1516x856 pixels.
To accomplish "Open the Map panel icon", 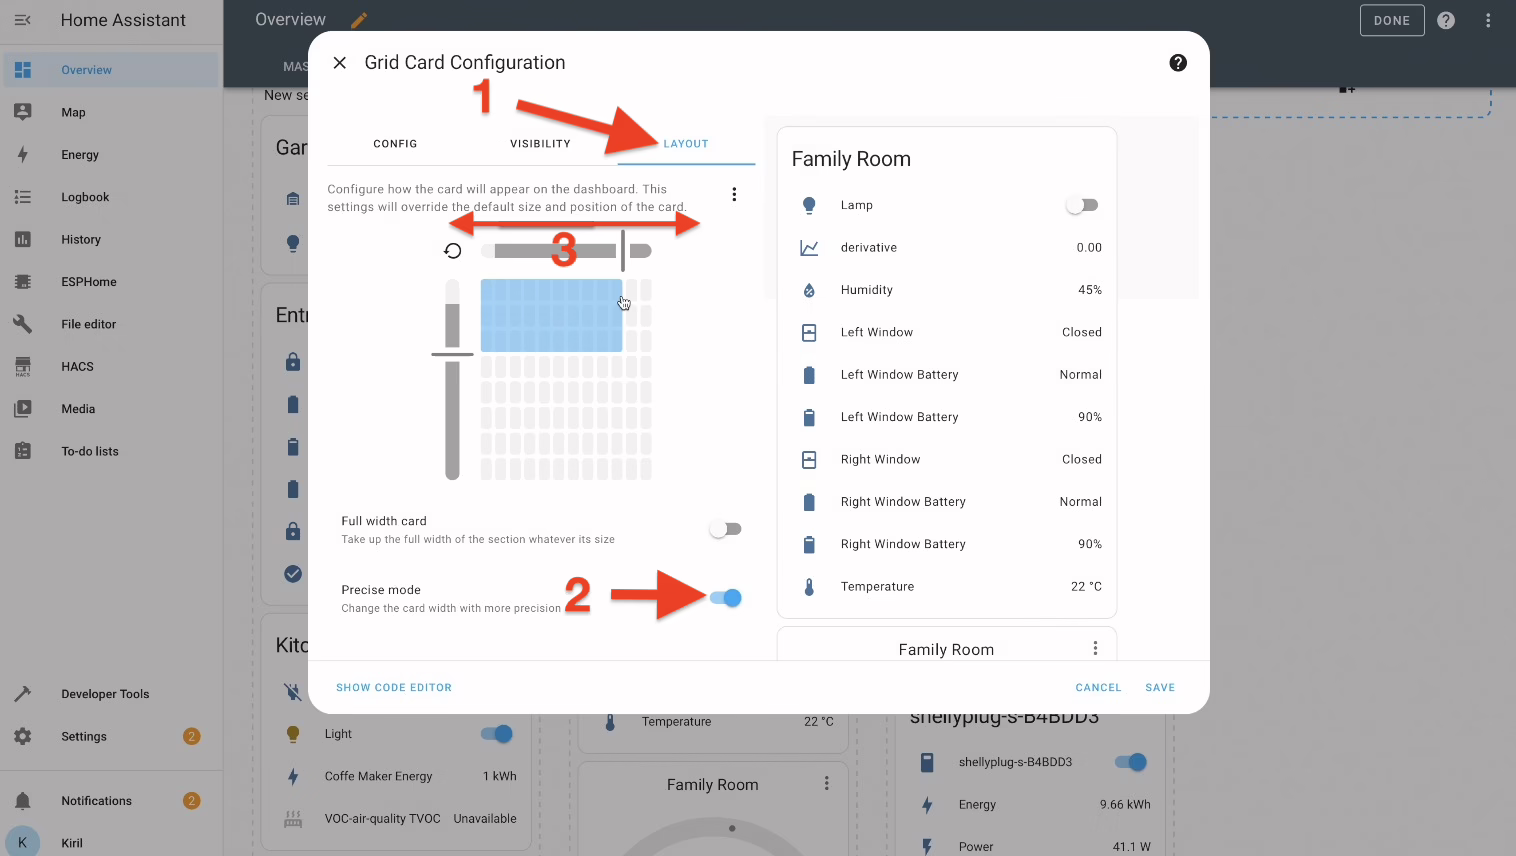I will pos(23,112).
